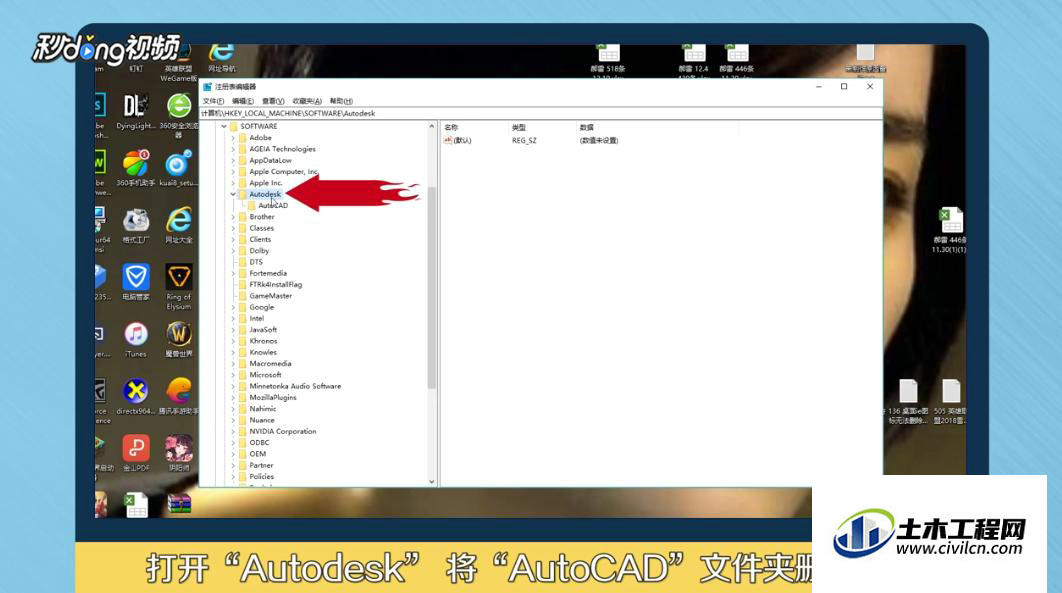
Task: Select the Autodesk key in tree
Action: tap(265, 194)
